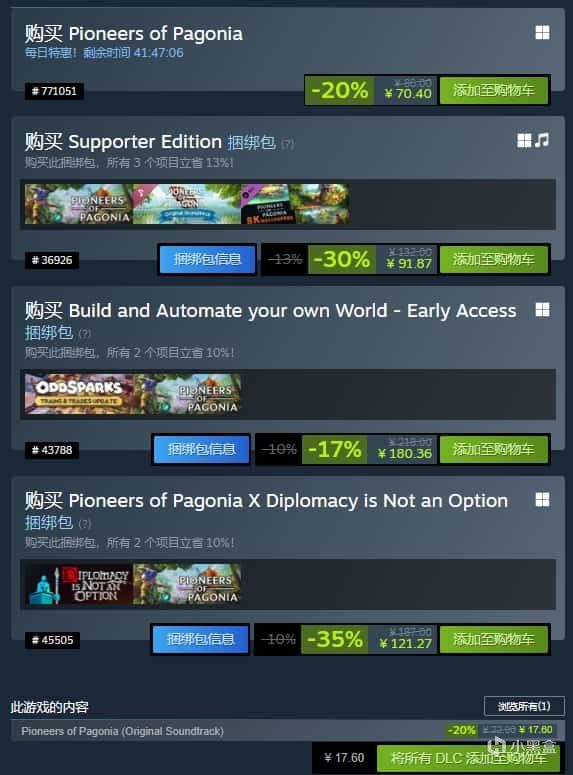Open 捆绑包信息 for Supporter Edition

207,259
